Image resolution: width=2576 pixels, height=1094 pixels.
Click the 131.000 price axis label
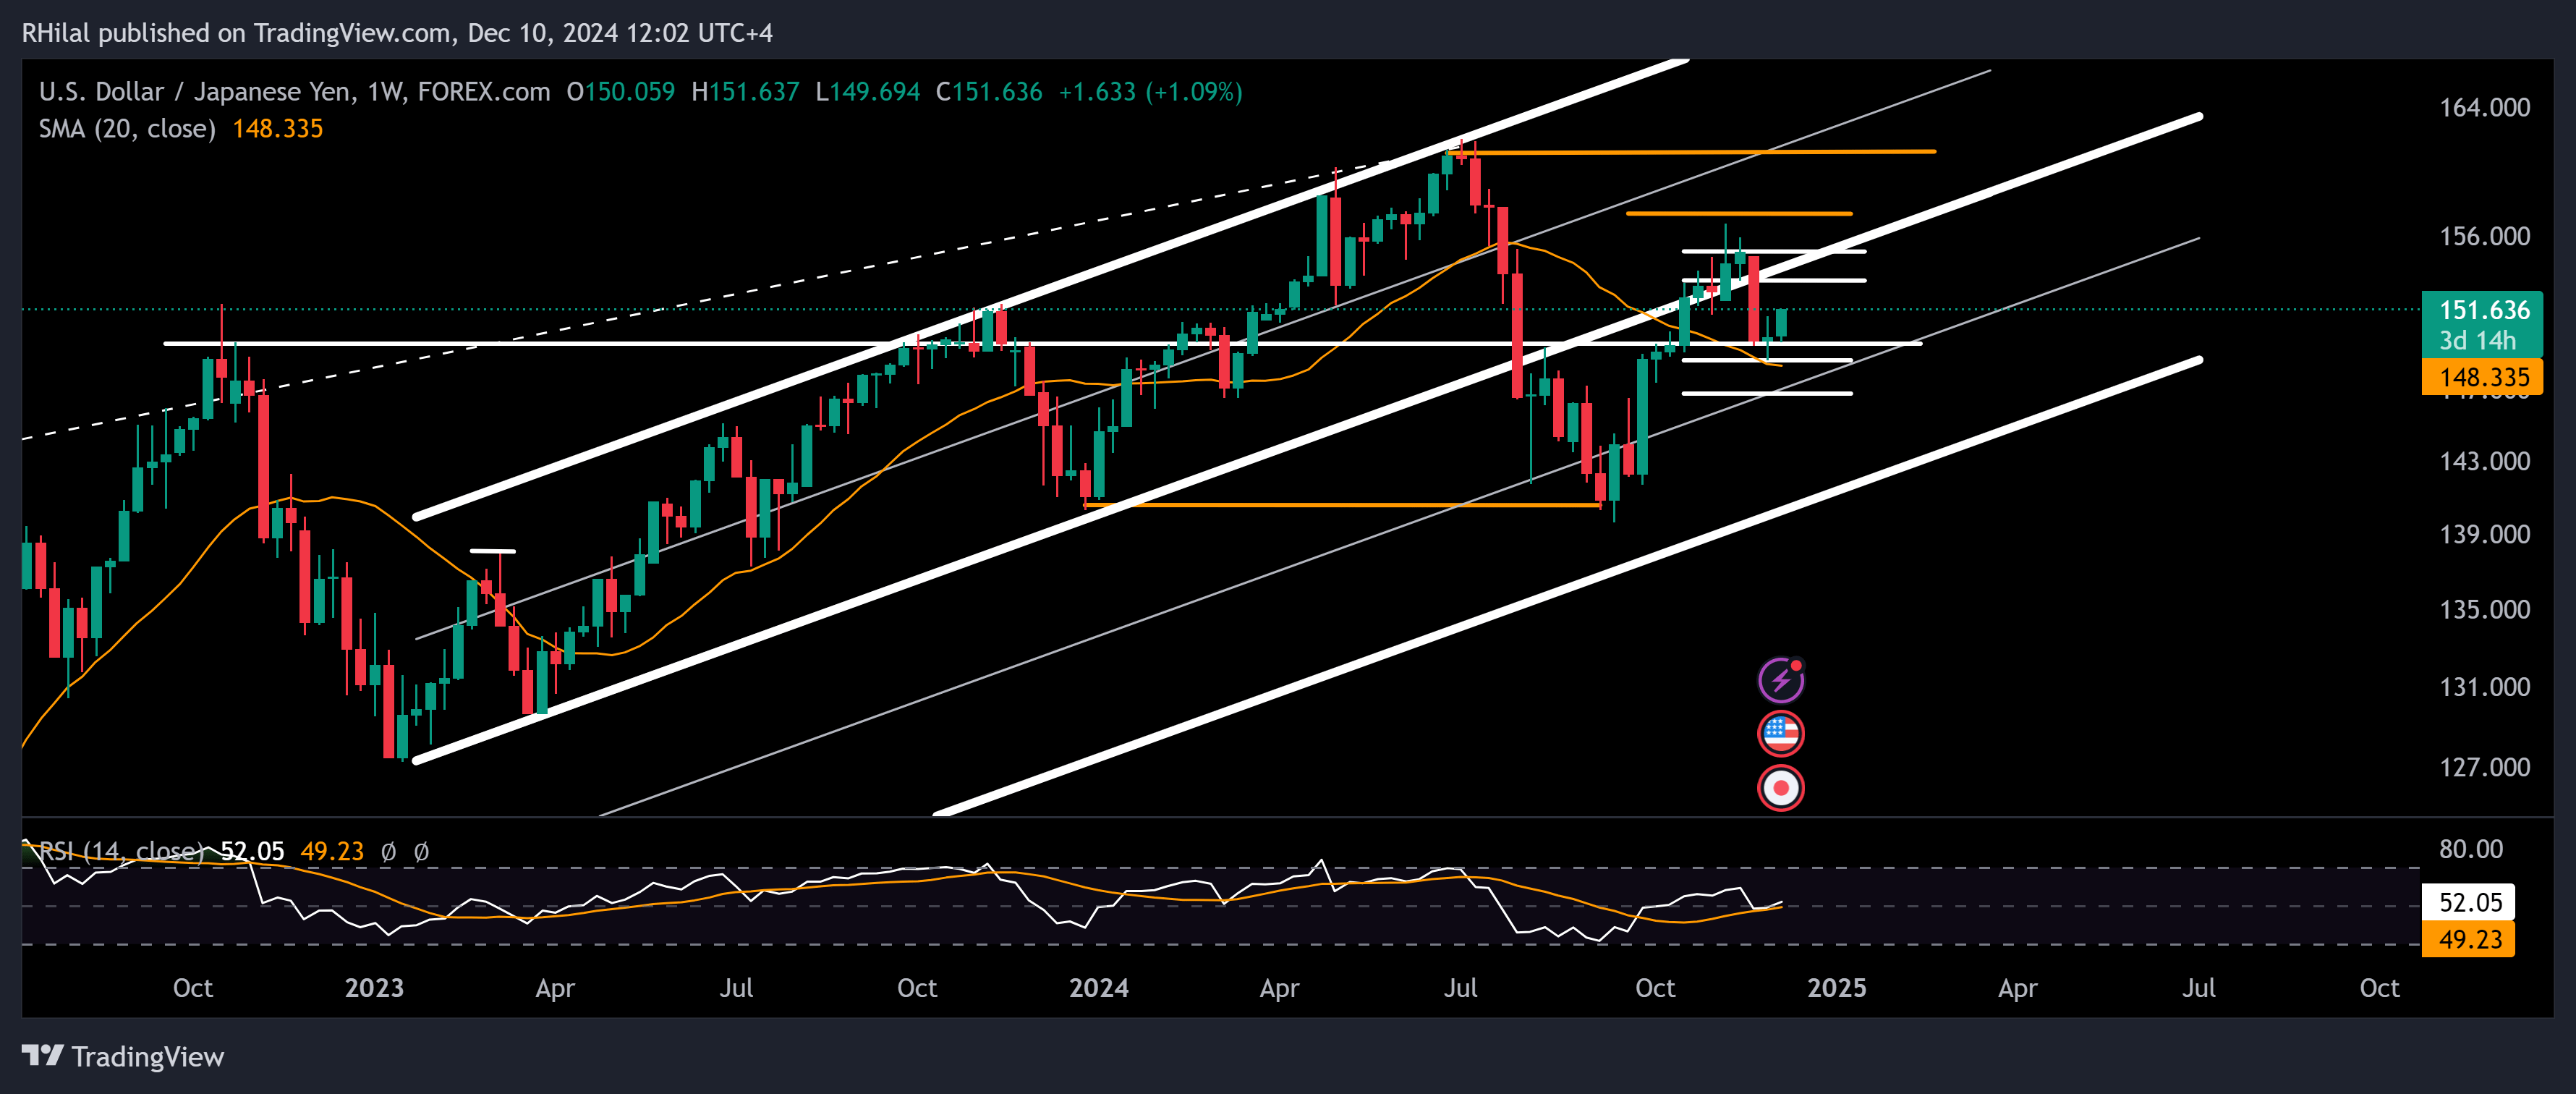2484,687
